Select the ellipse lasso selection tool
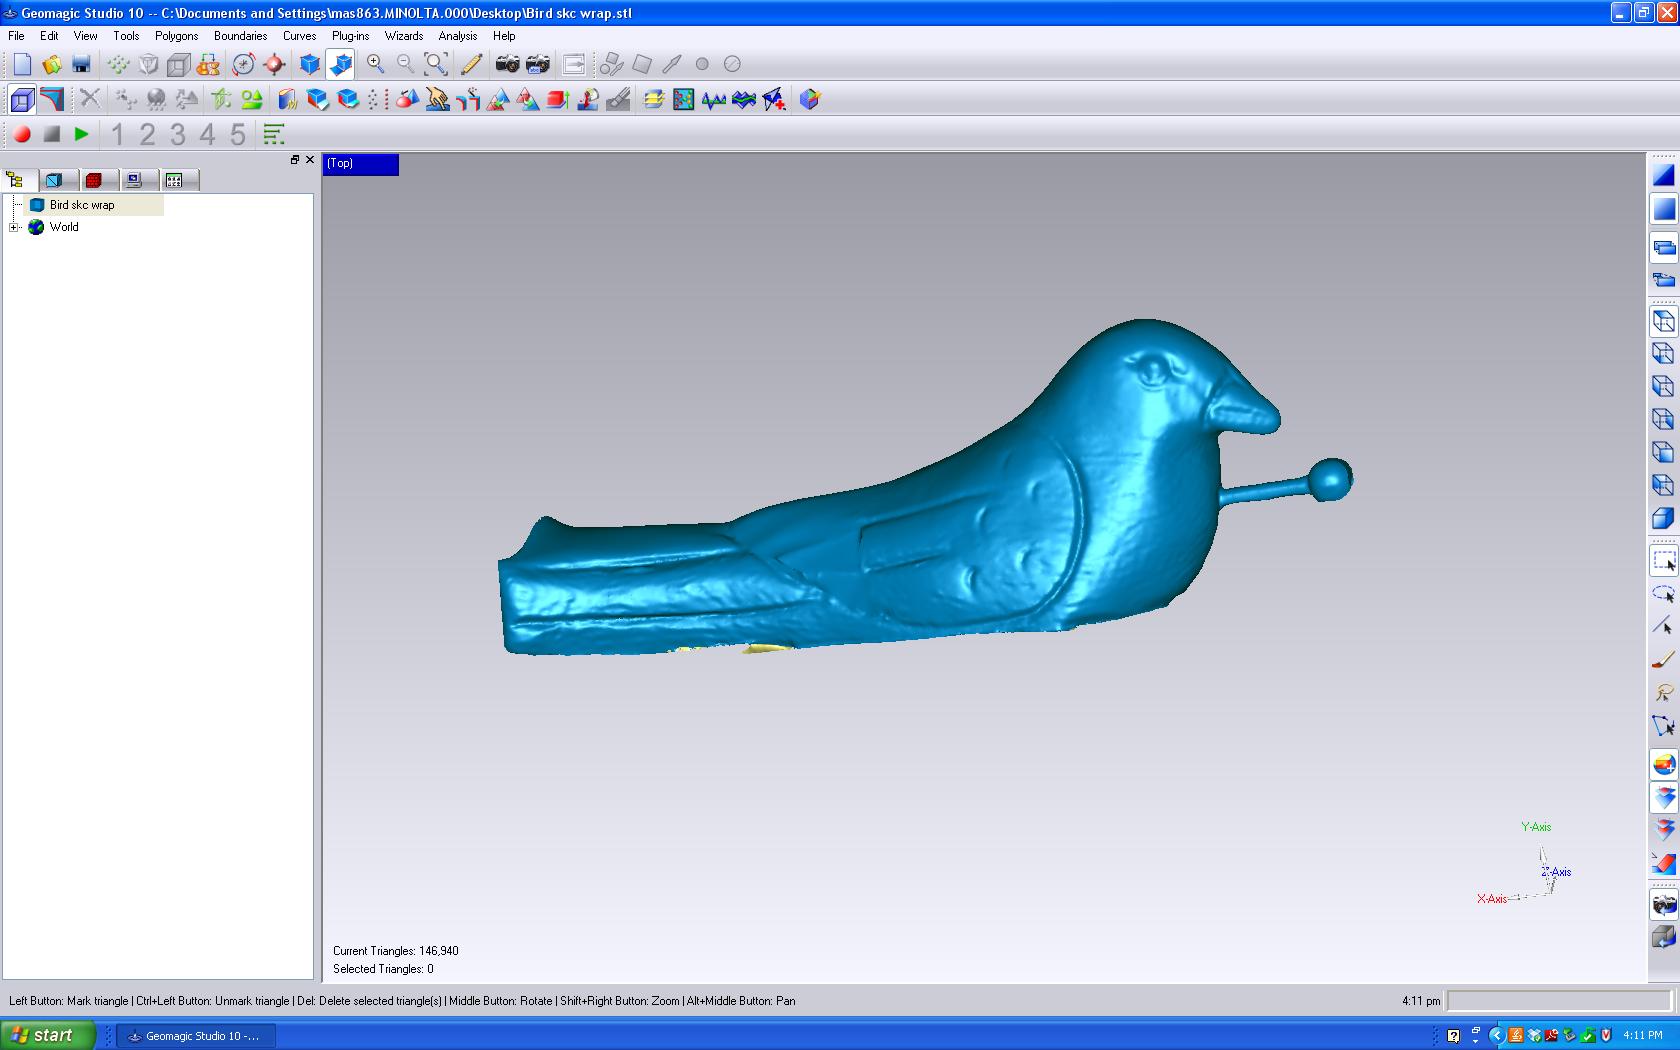 1664,594
